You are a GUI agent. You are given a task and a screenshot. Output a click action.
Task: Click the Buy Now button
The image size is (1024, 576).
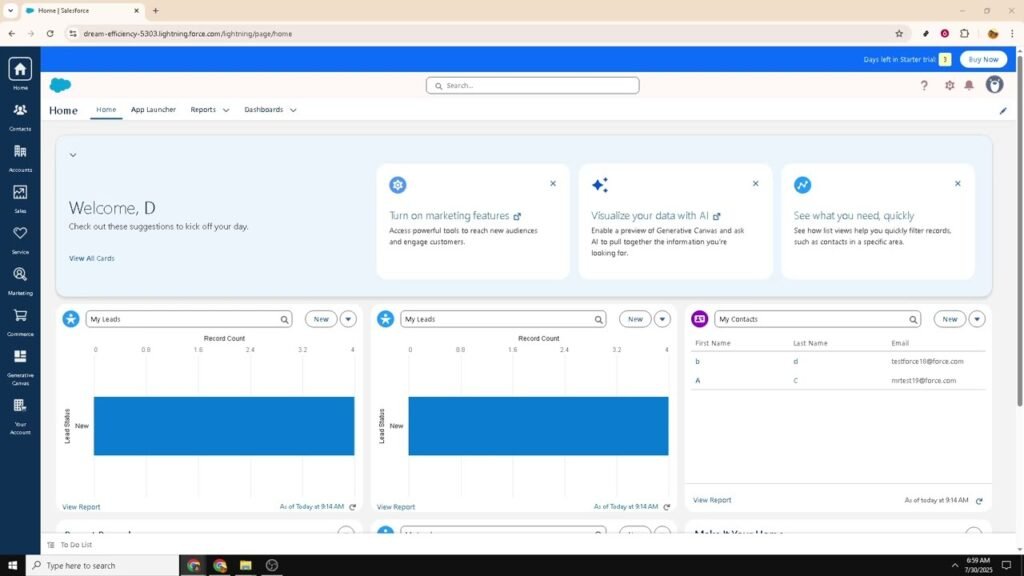pyautogui.click(x=983, y=59)
